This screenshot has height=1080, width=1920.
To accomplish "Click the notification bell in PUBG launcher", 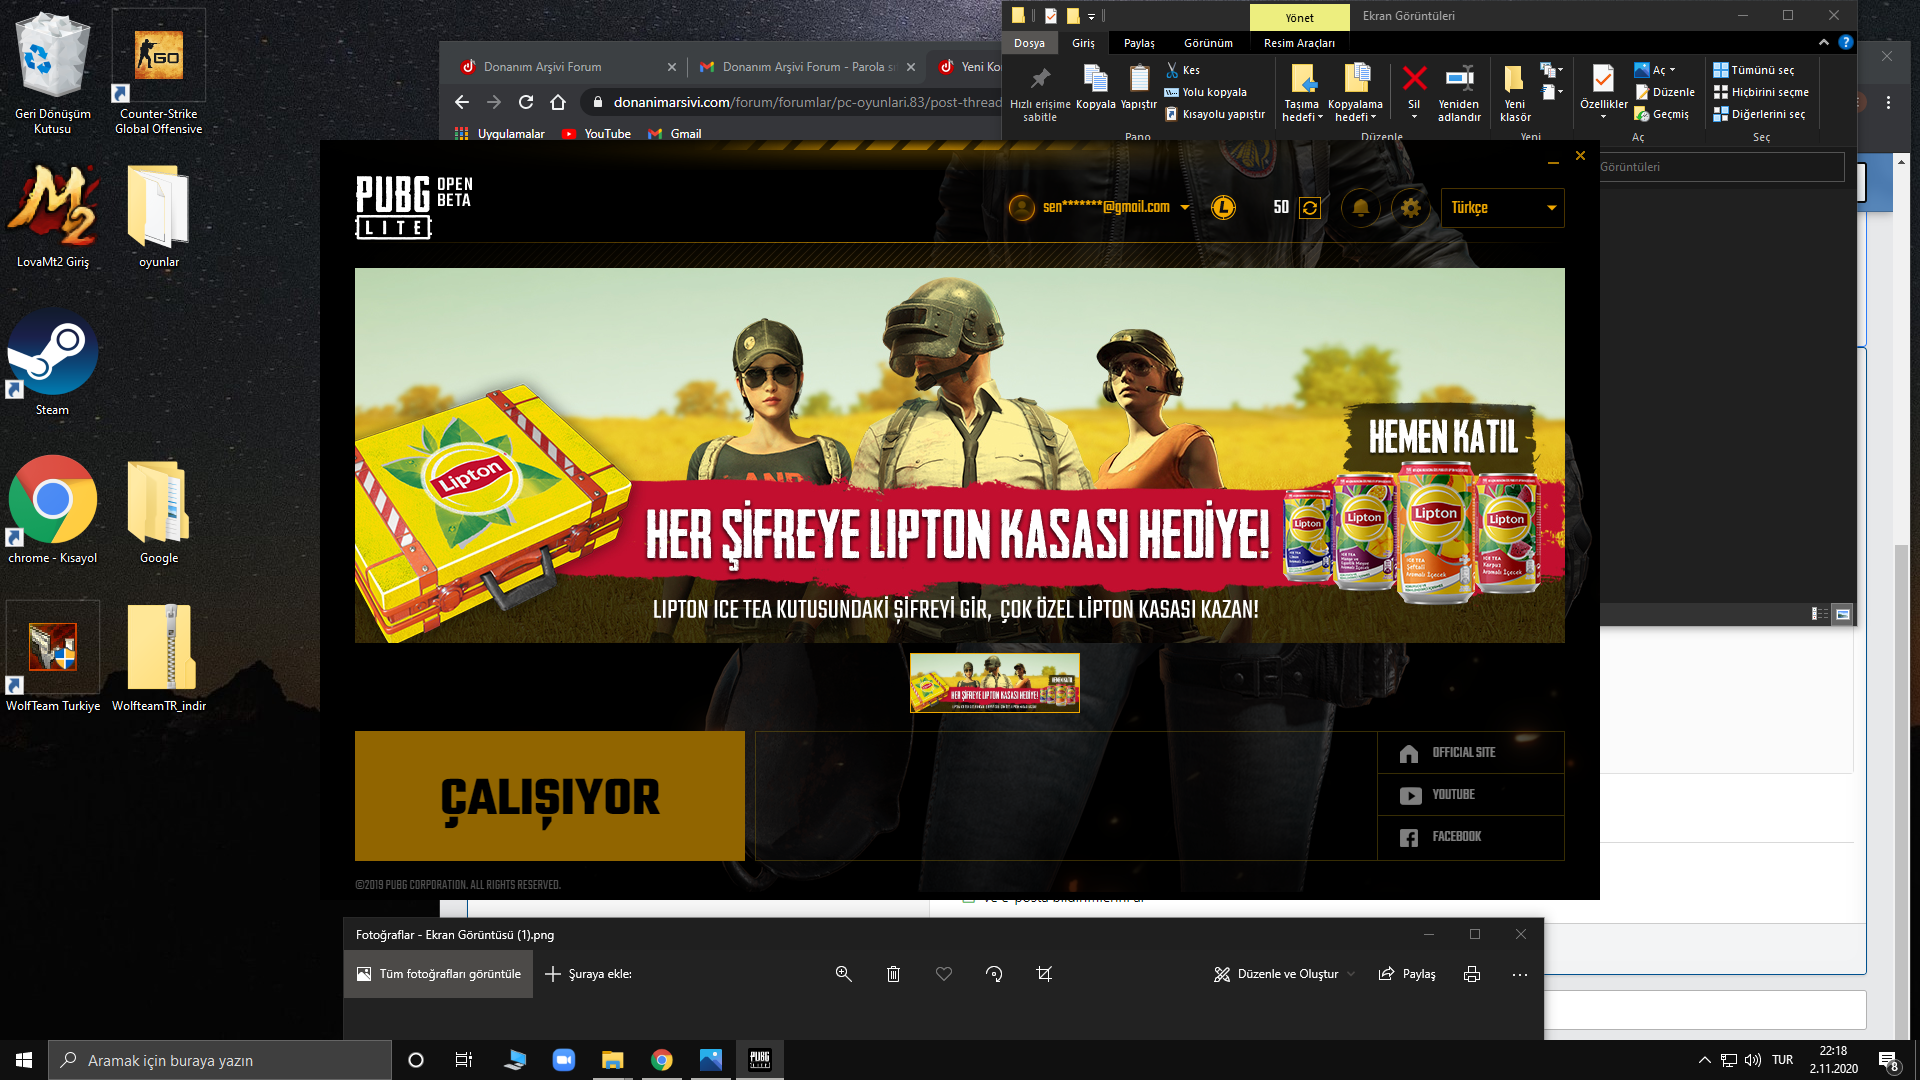I will click(1360, 208).
